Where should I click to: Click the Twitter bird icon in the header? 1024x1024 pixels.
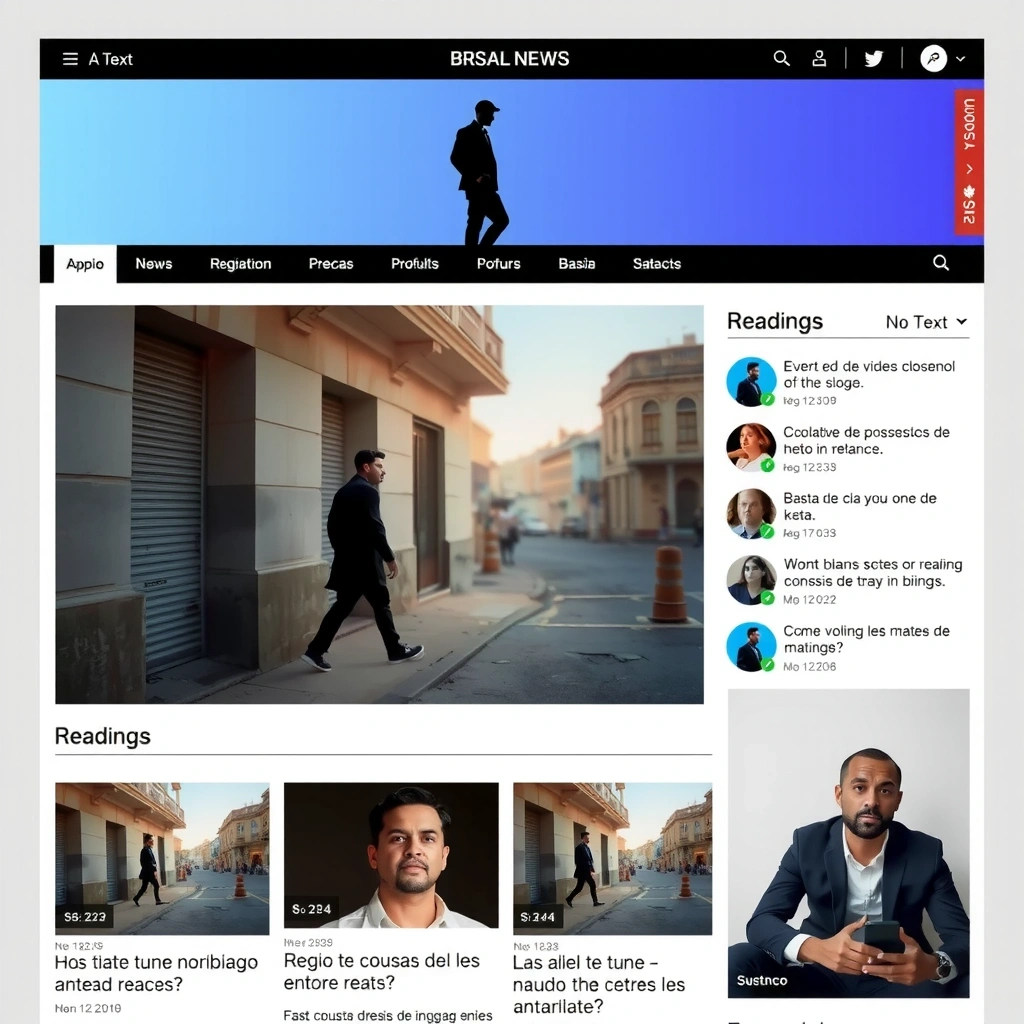873,58
